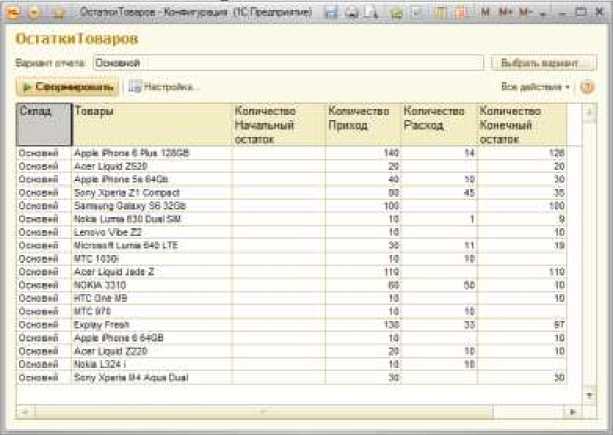
Task: Open the 1C main menu icon
Action: tap(13, 13)
